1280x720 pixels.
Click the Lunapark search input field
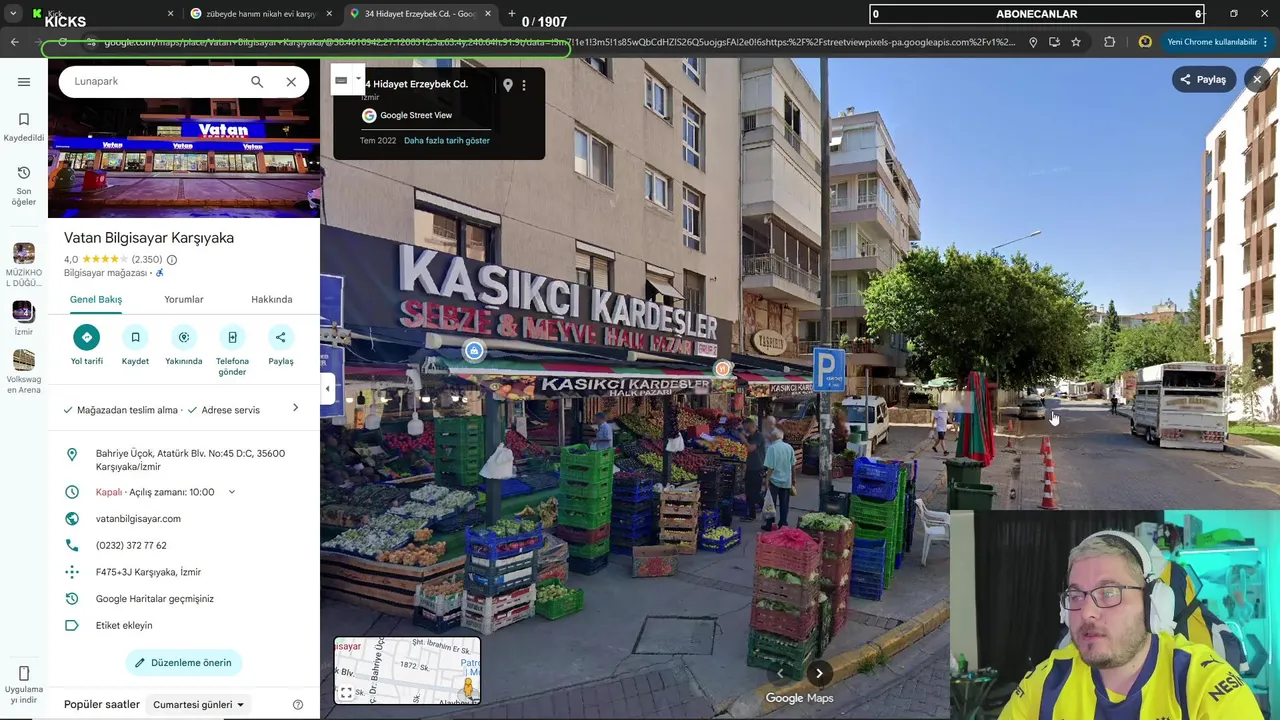tap(155, 82)
